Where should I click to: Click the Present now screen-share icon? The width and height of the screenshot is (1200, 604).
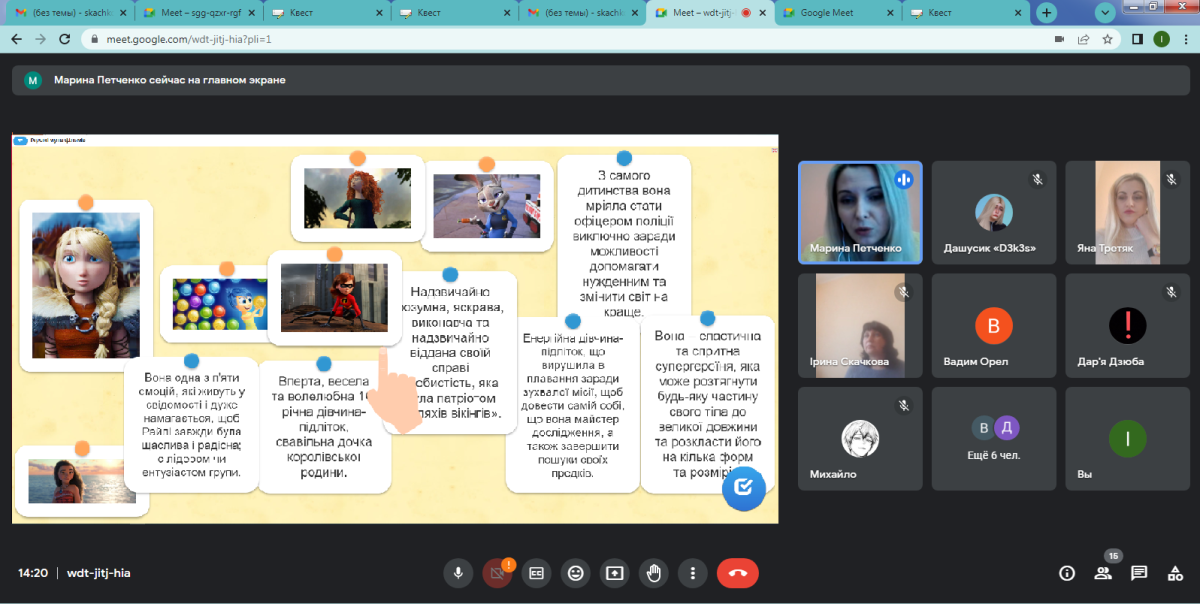(x=614, y=573)
